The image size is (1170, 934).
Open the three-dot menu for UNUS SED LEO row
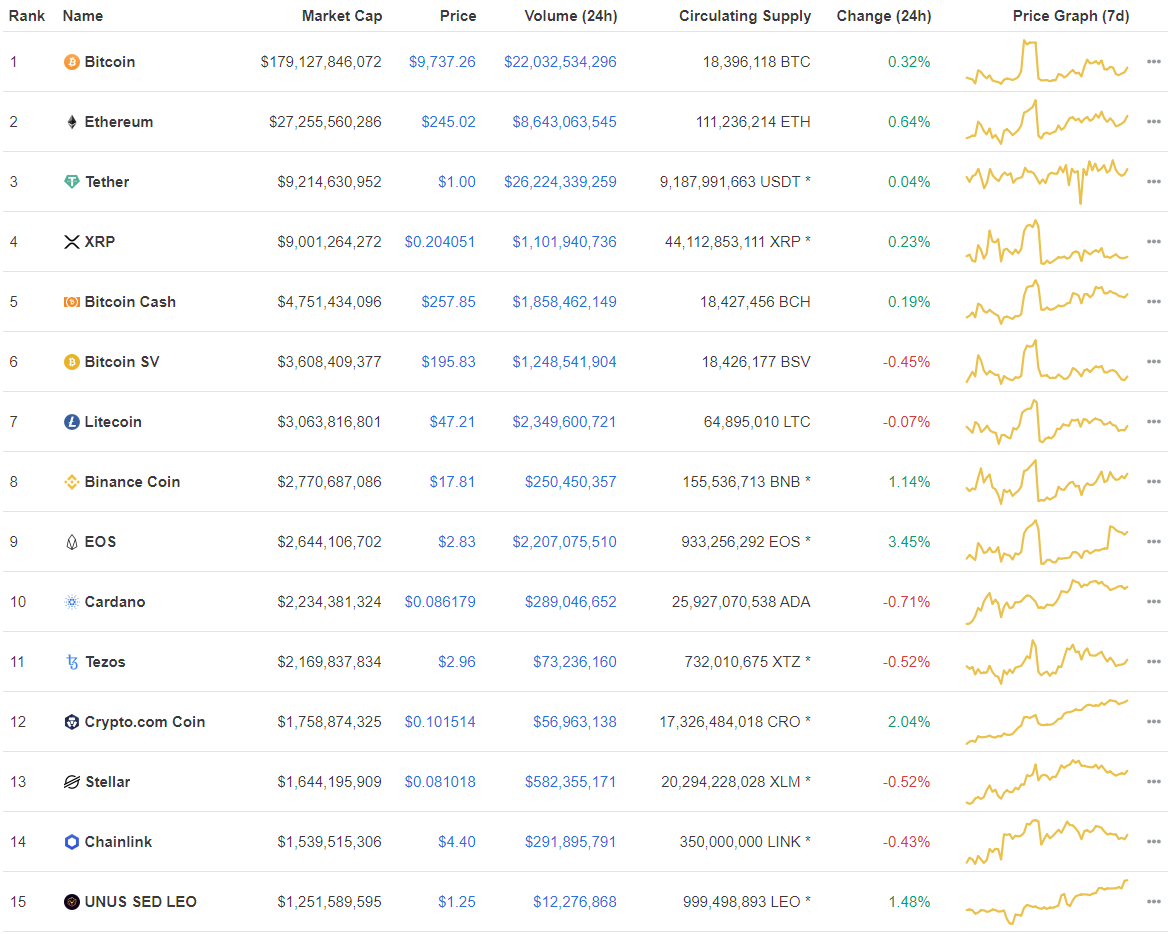(x=1154, y=902)
